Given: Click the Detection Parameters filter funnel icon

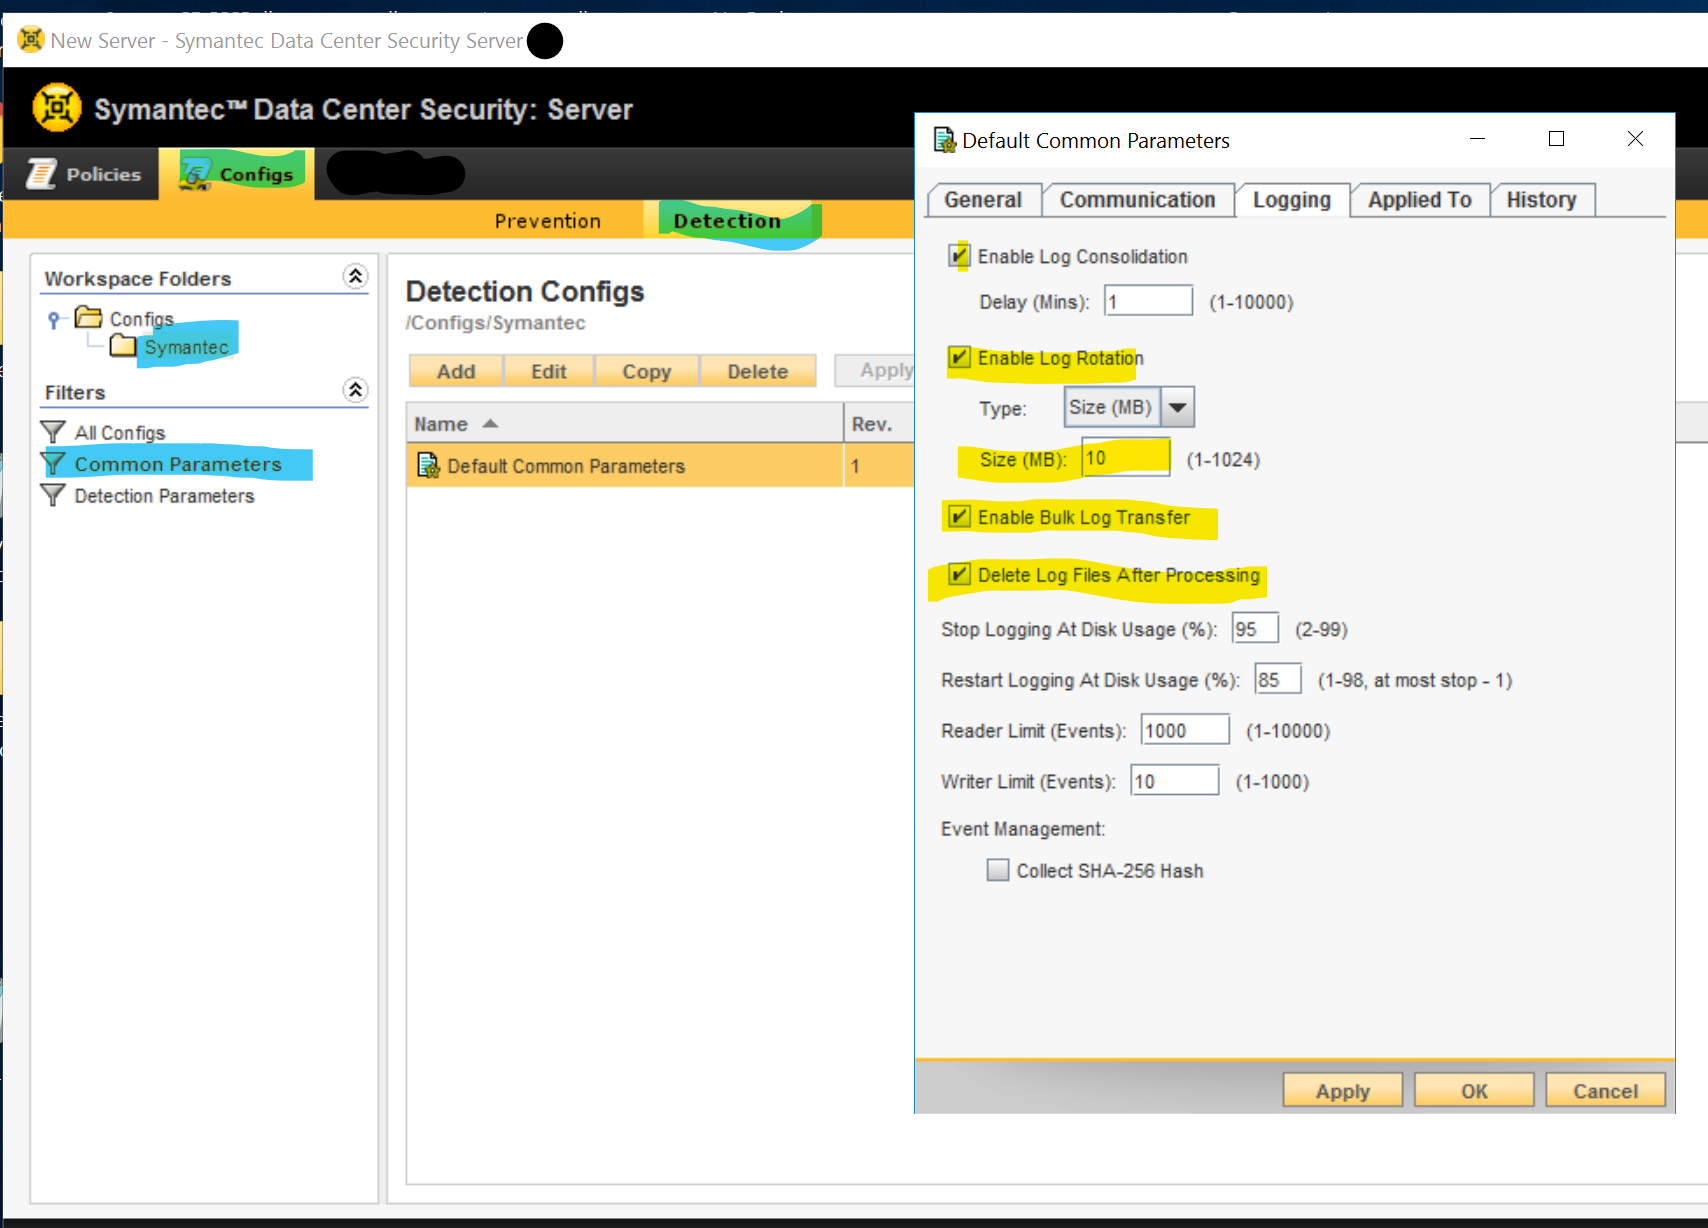Looking at the screenshot, I should point(53,495).
